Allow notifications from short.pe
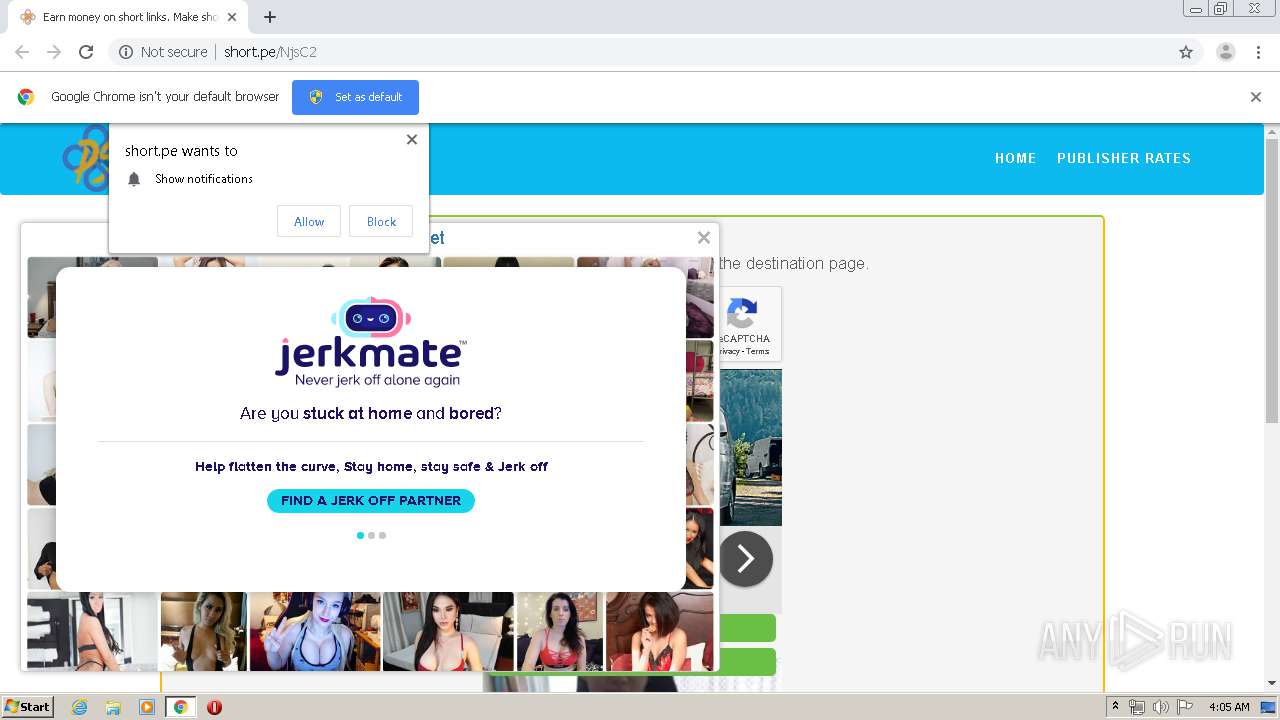 309,222
